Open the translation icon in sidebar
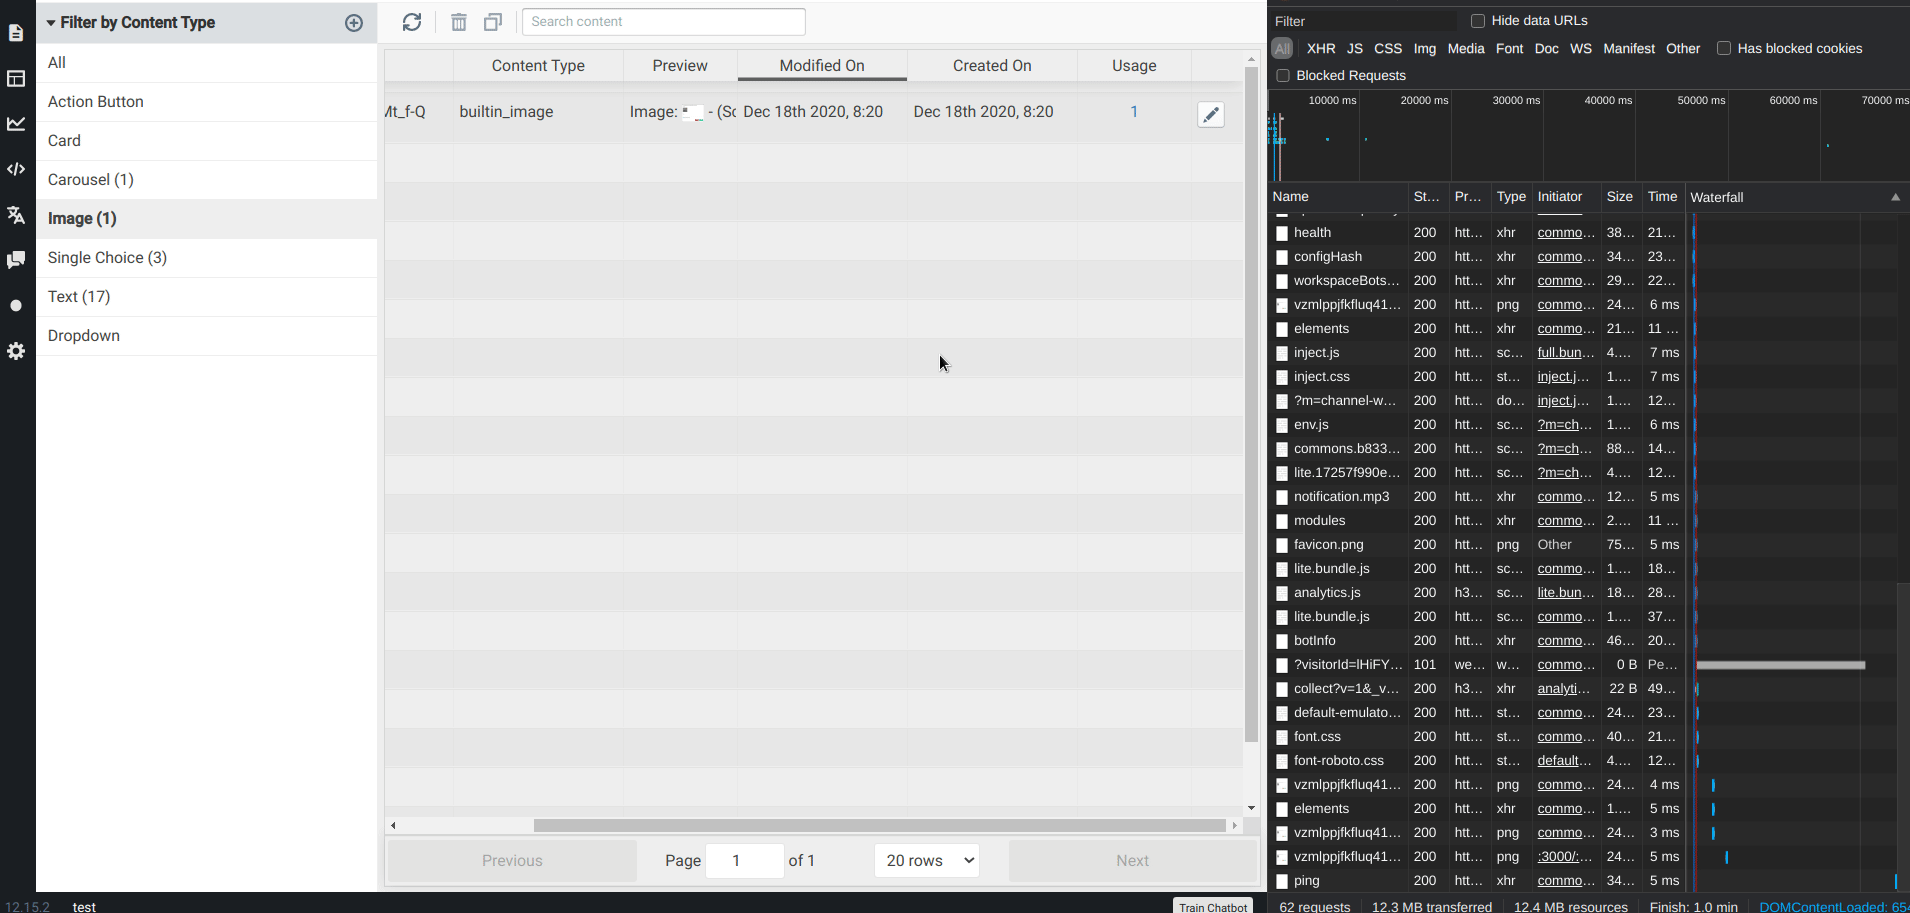The height and width of the screenshot is (913, 1910). pos(16,215)
